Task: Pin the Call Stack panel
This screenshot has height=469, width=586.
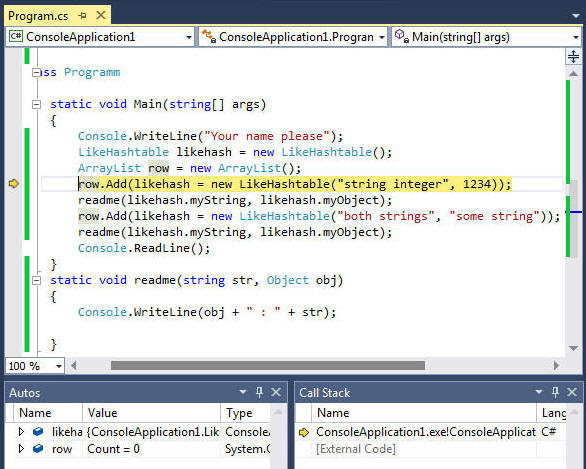Action: (x=555, y=392)
